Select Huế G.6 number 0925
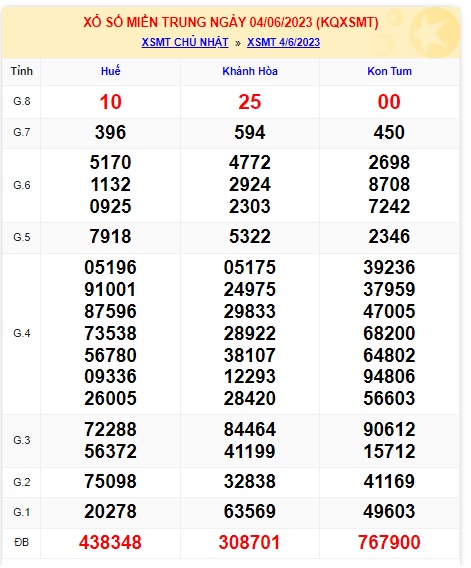This screenshot has height=568, width=471. point(111,206)
